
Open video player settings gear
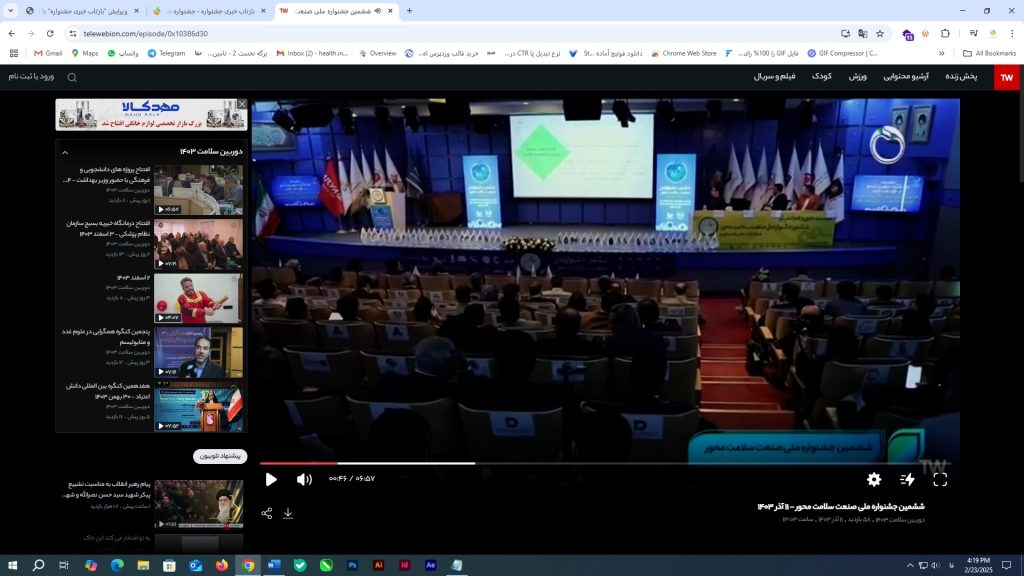(874, 480)
